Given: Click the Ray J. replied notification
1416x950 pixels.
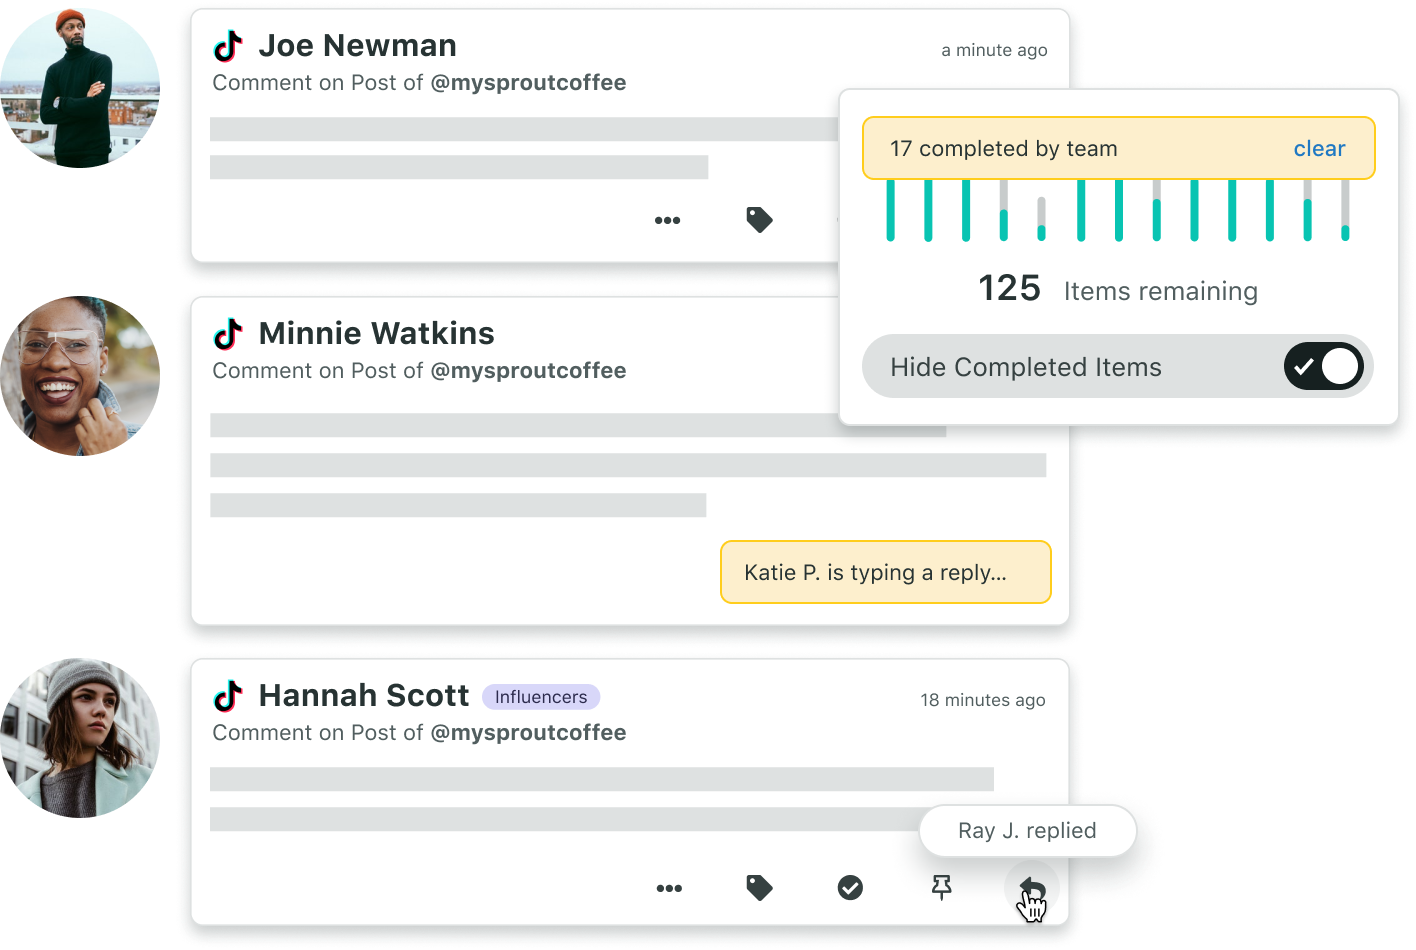Looking at the screenshot, I should pyautogui.click(x=1027, y=831).
